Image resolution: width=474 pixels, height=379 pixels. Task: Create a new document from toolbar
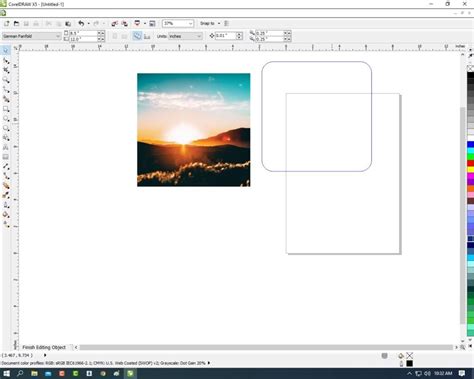6,23
